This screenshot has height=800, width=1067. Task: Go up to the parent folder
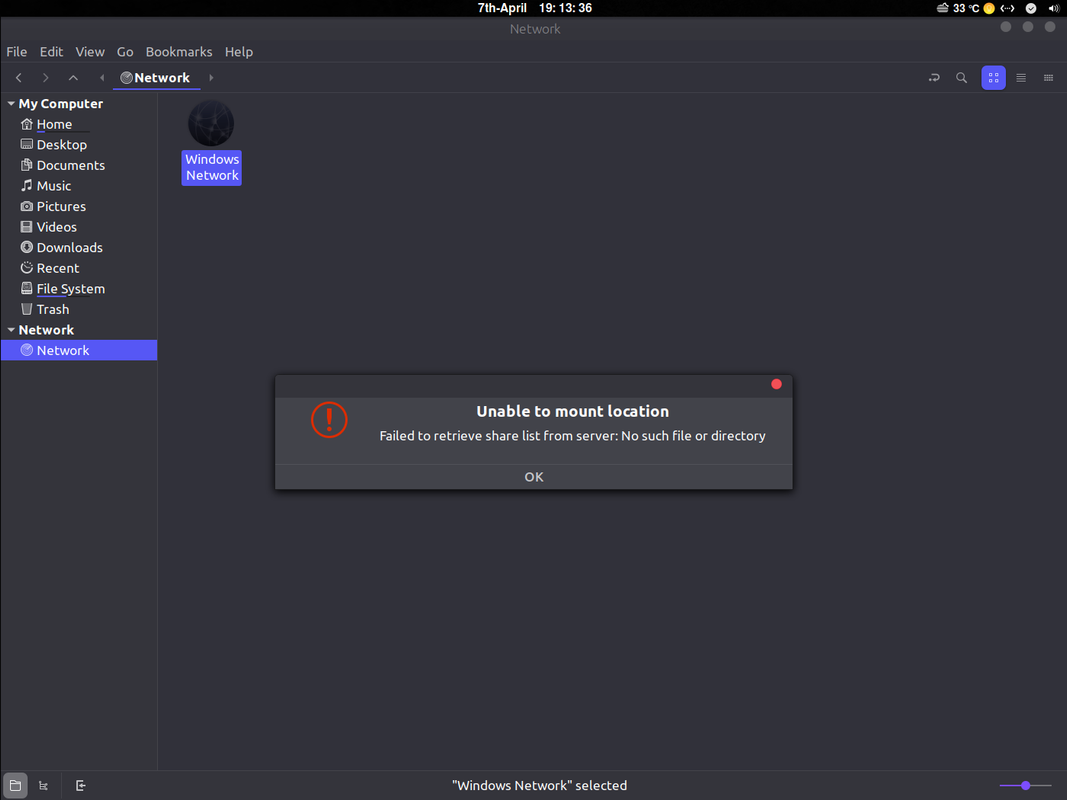(73, 78)
